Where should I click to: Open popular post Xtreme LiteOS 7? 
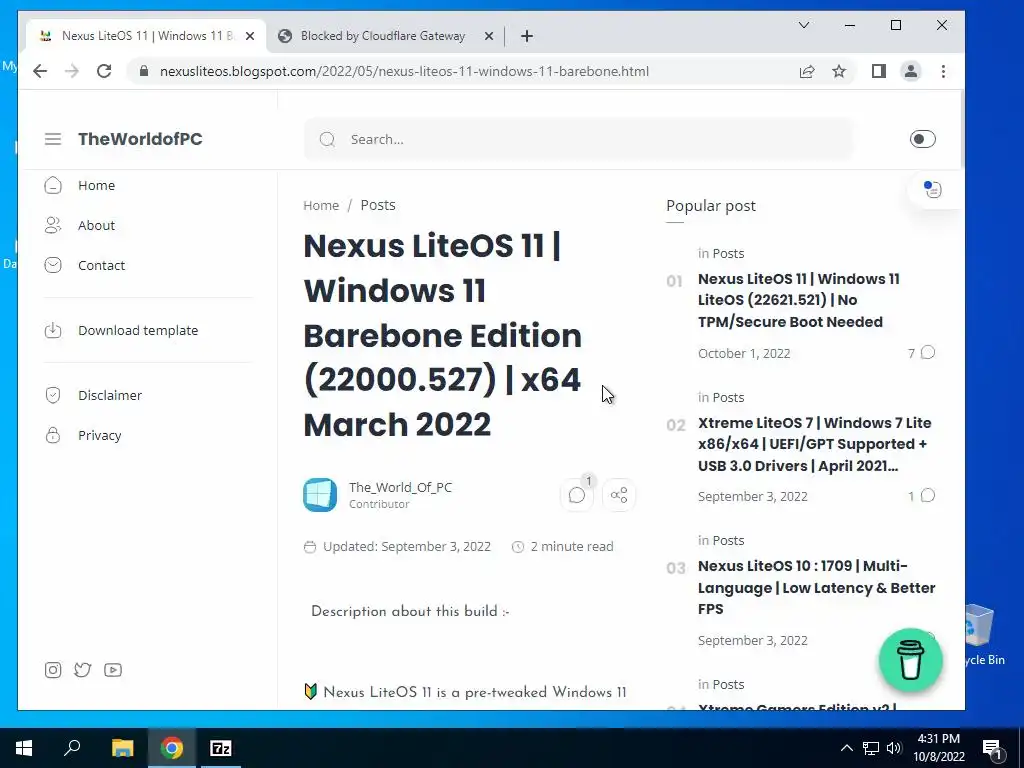[814, 444]
